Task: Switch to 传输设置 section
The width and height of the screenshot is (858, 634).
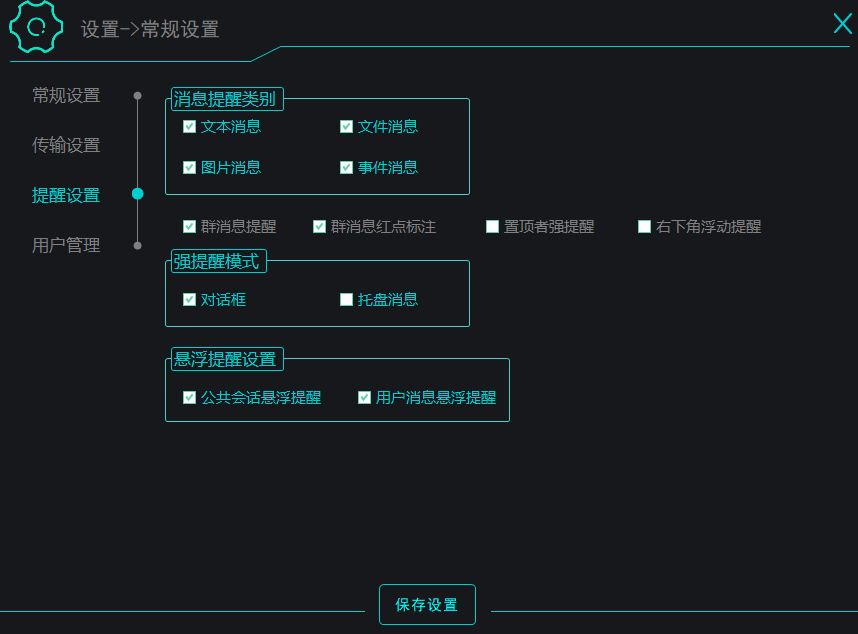Action: tap(66, 145)
